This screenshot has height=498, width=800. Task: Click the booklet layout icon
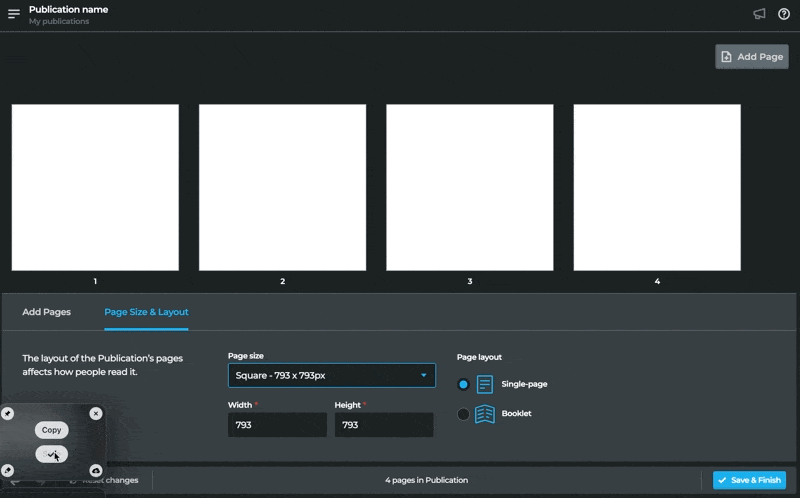tap(485, 414)
